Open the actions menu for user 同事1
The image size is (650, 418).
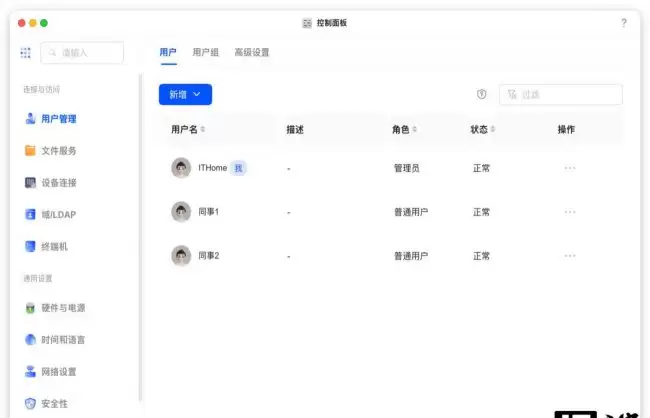[x=570, y=212]
